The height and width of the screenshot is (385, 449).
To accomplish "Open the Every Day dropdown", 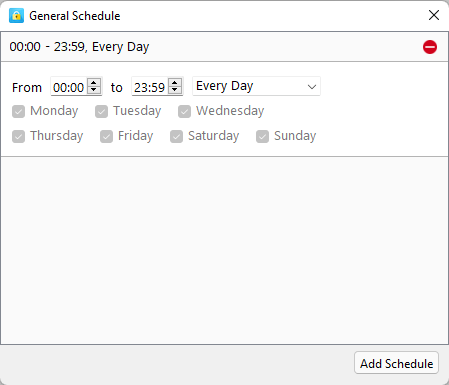I will tap(256, 86).
